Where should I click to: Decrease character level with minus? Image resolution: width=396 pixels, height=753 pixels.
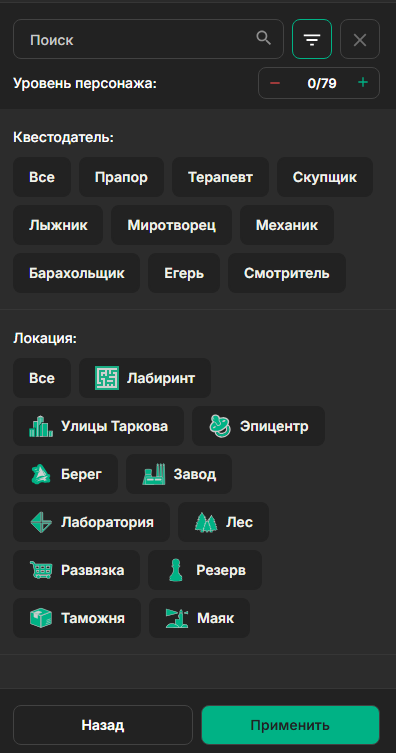(x=275, y=83)
